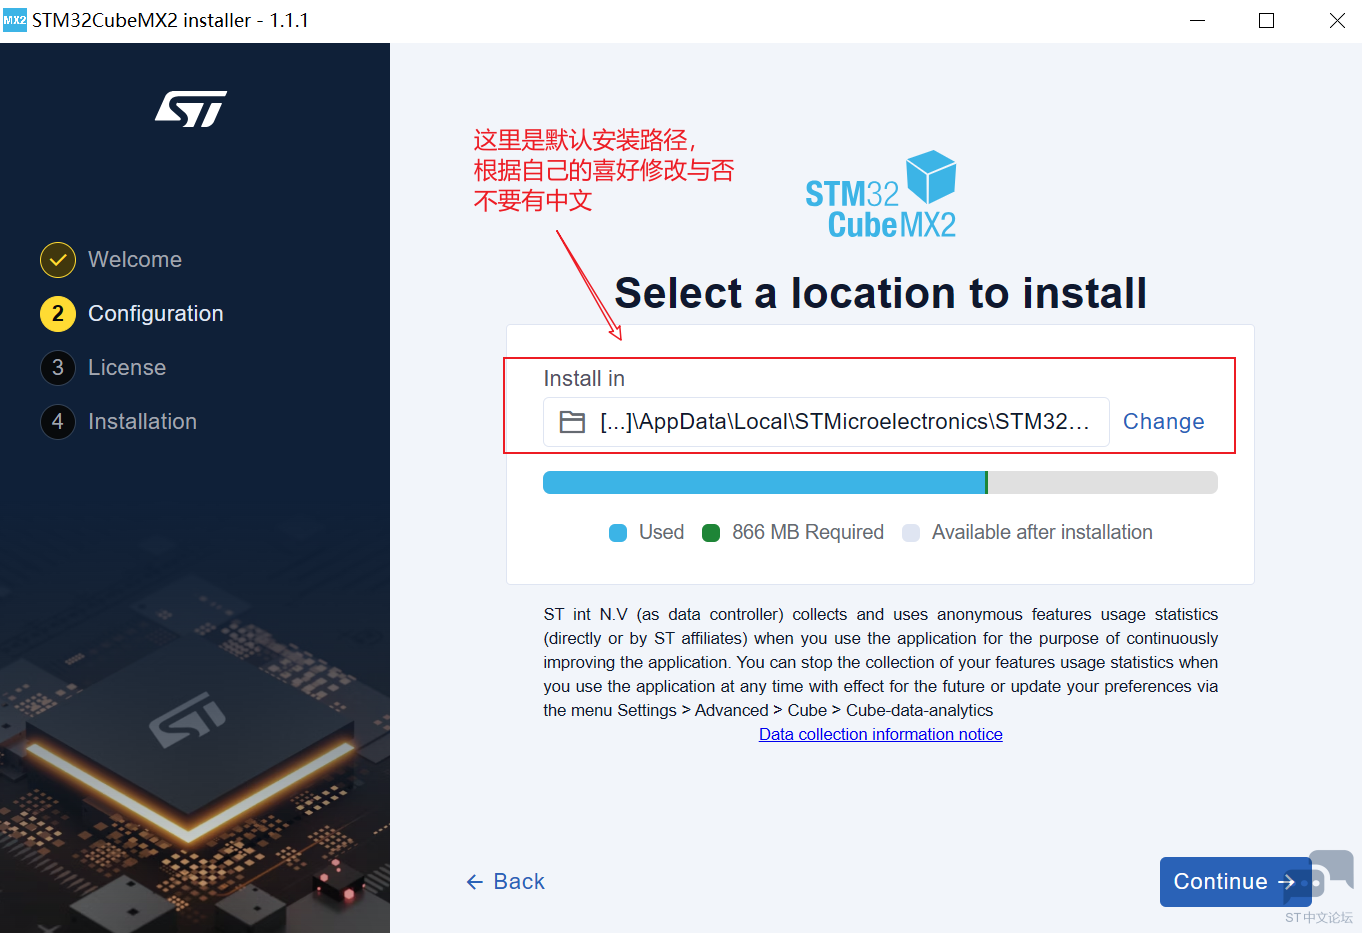Click the installer window title text
The width and height of the screenshot is (1362, 933).
click(x=170, y=21)
